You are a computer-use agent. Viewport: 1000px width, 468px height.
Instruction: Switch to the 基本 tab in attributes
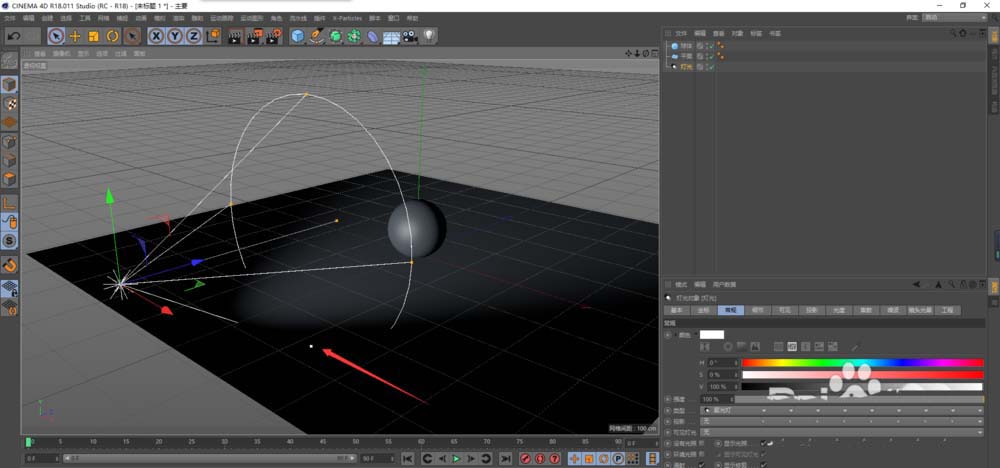pyautogui.click(x=676, y=310)
